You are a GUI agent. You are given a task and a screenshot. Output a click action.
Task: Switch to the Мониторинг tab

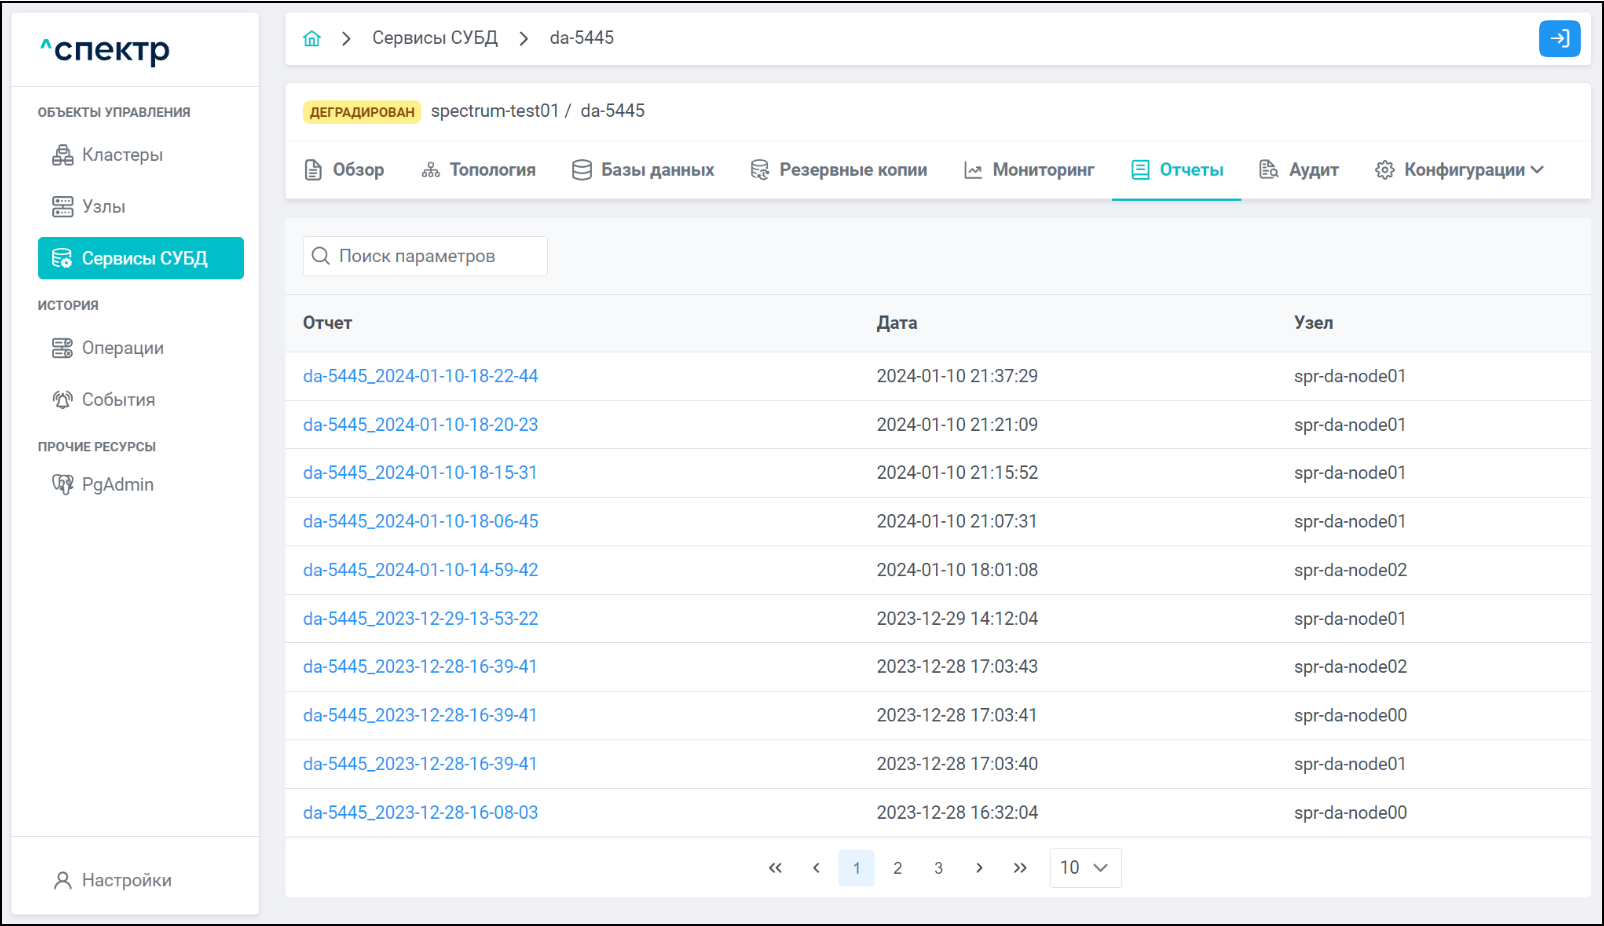pos(1029,170)
